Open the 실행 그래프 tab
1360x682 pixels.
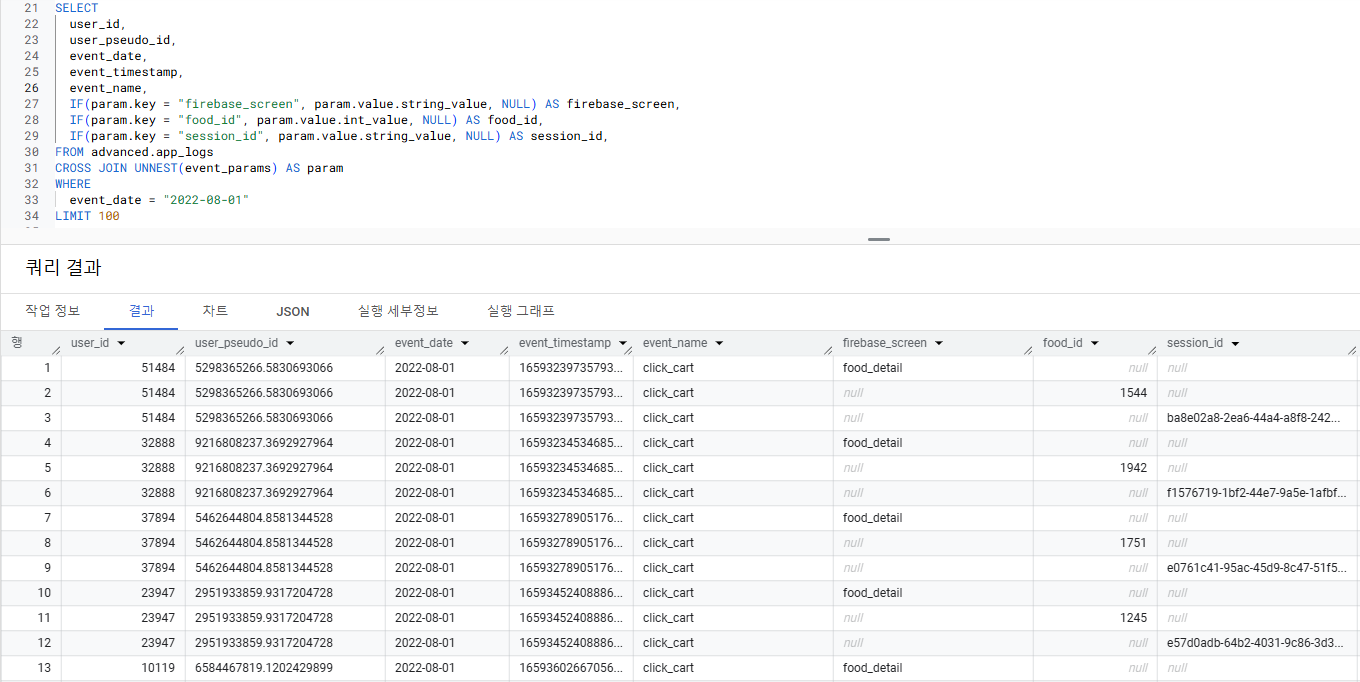pos(521,311)
